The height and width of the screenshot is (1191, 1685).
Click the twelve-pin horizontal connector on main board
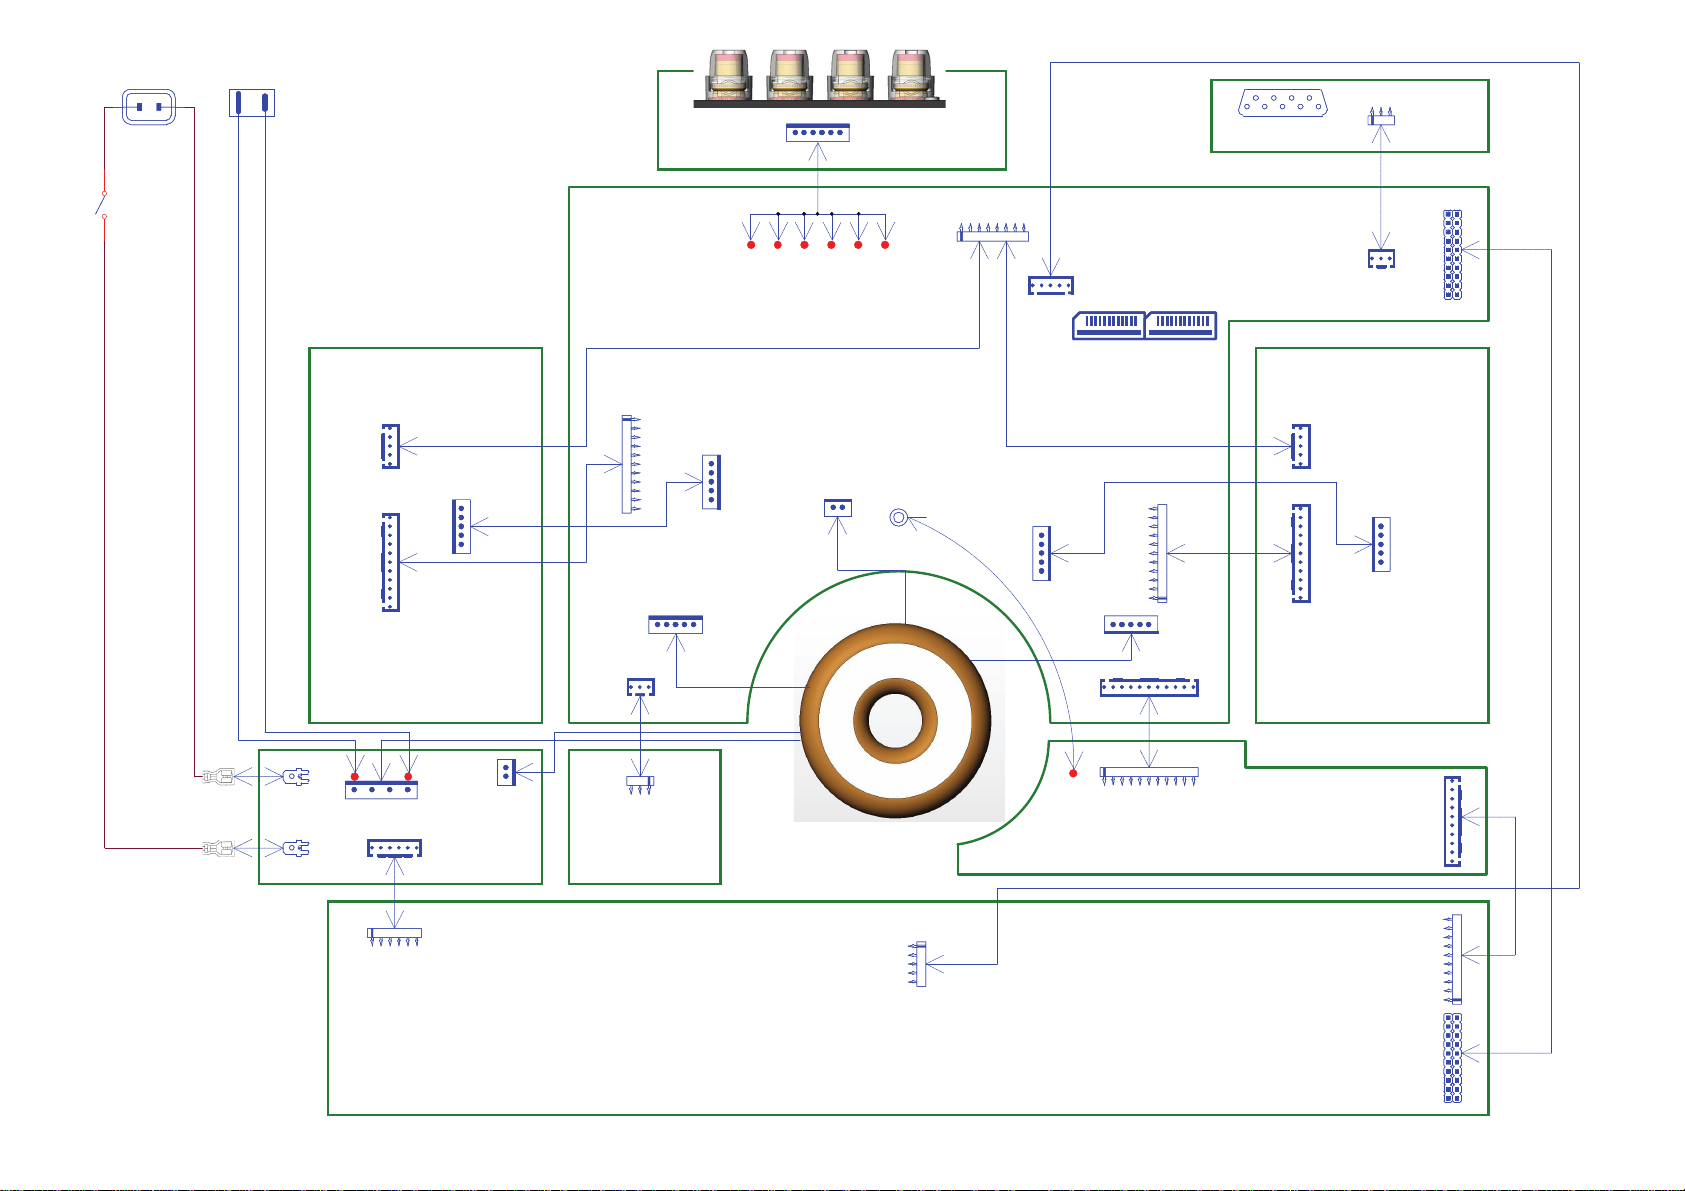[1149, 687]
